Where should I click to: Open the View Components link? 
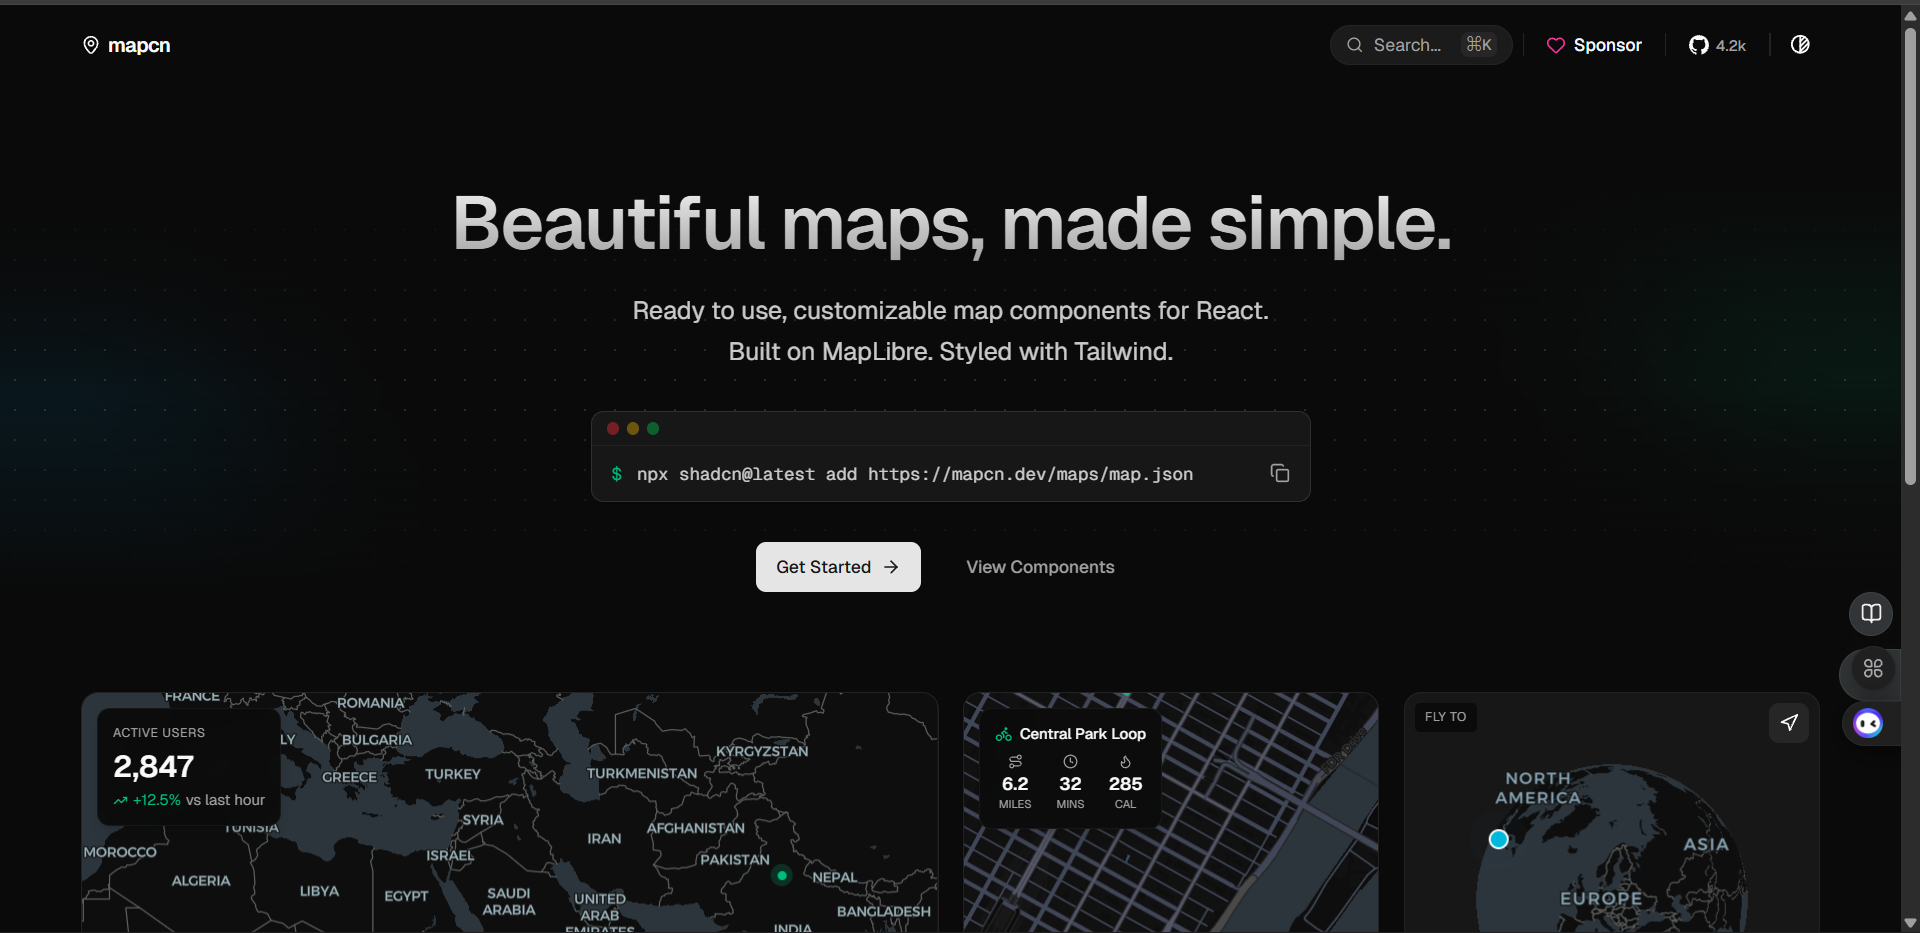pyautogui.click(x=1040, y=567)
